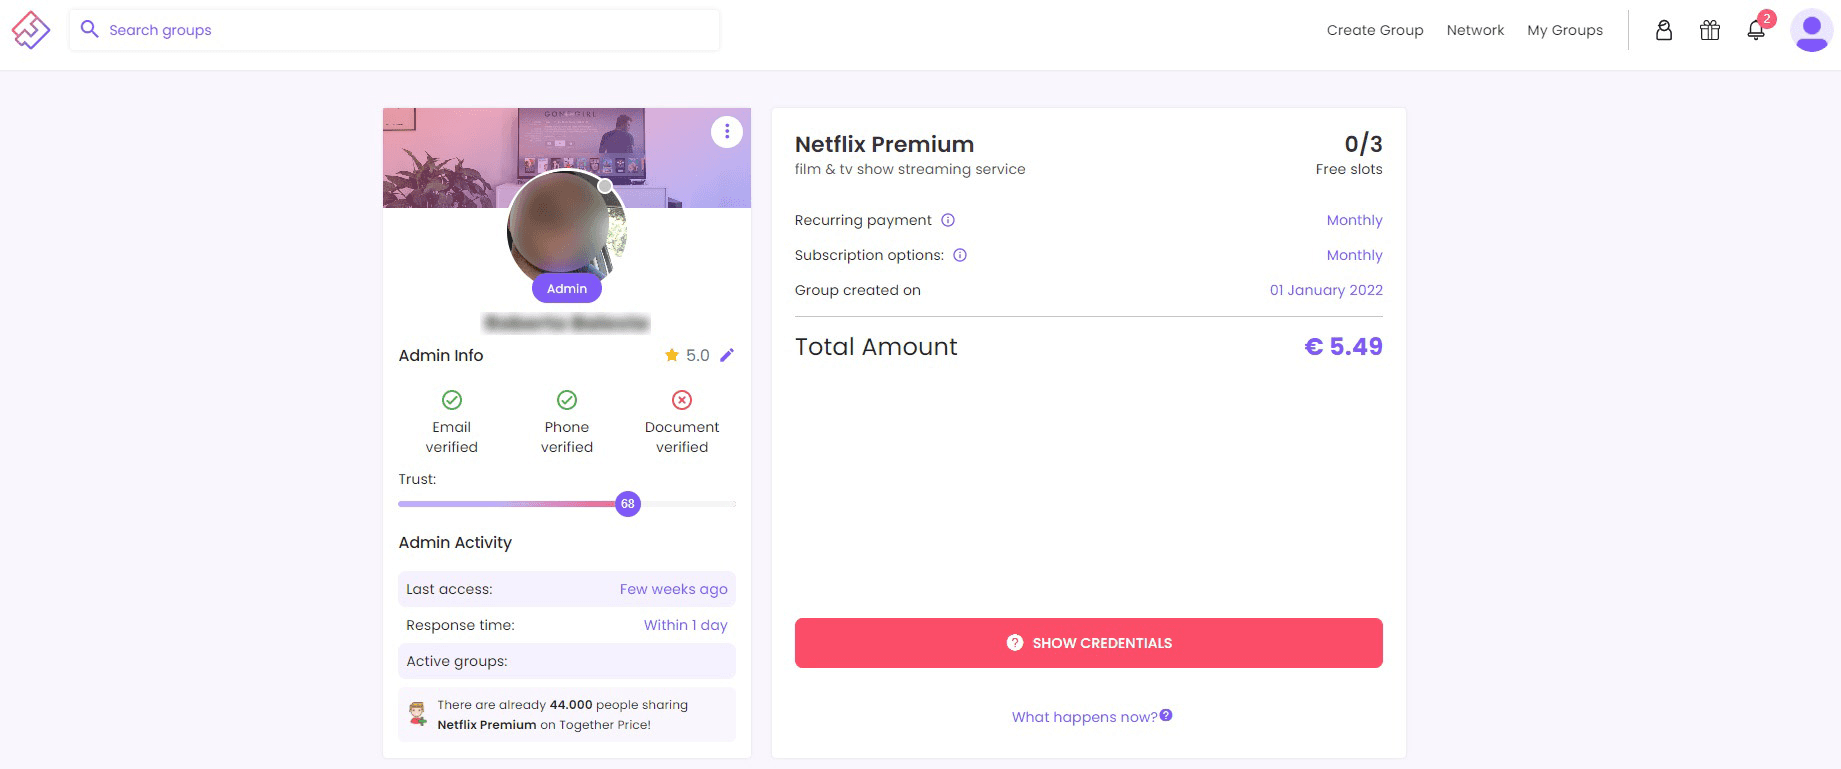Image resolution: width=1841 pixels, height=769 pixels.
Task: Click the Trust slider handle showing 68
Action: click(x=628, y=504)
